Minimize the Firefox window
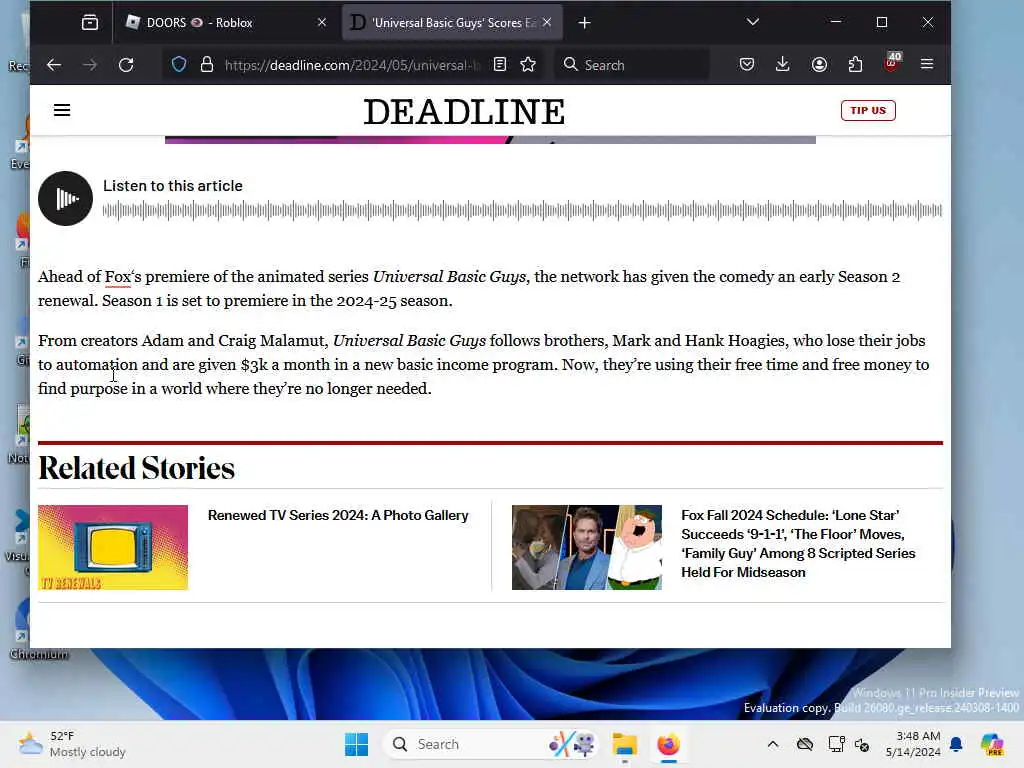The height and width of the screenshot is (768, 1024). 835,22
